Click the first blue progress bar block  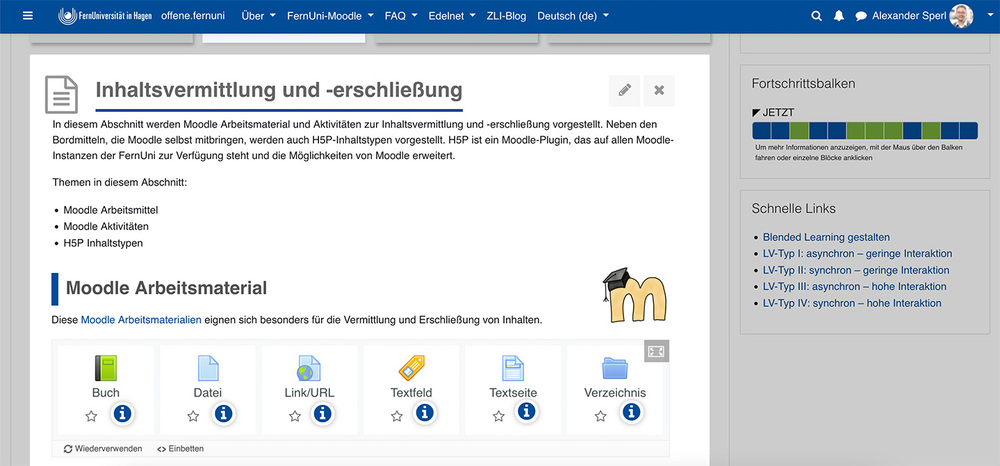pyautogui.click(x=761, y=131)
